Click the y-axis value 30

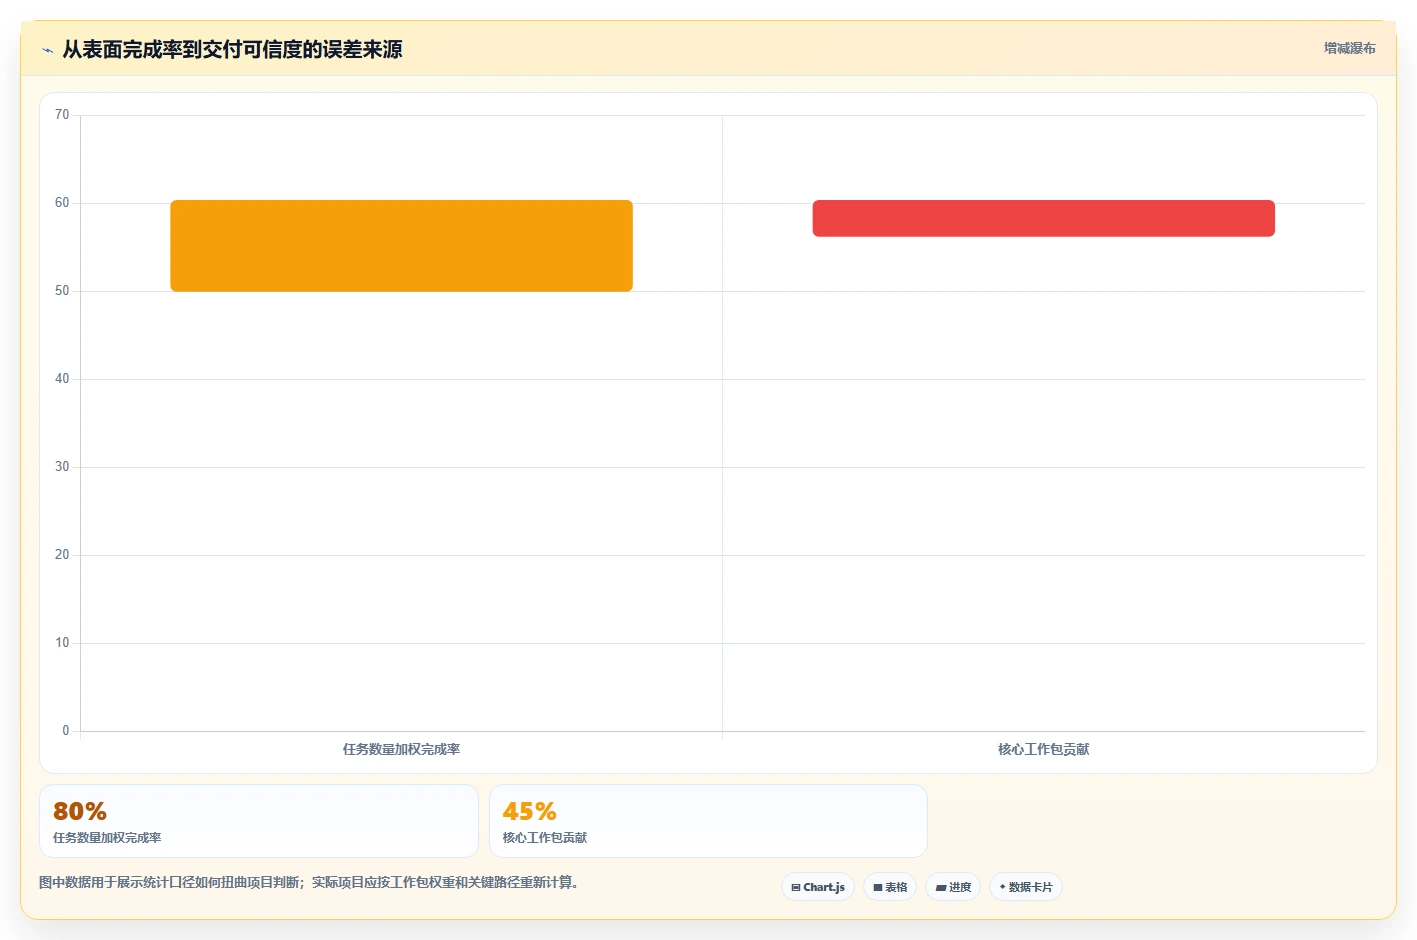click(x=62, y=467)
